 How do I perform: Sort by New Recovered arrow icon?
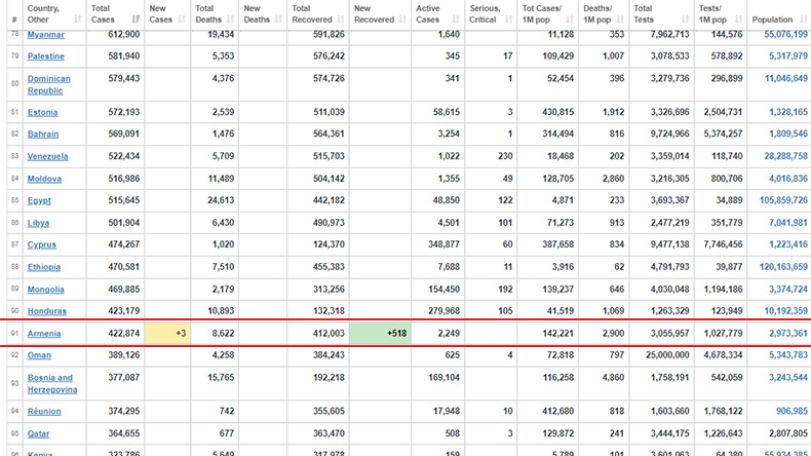[403, 20]
